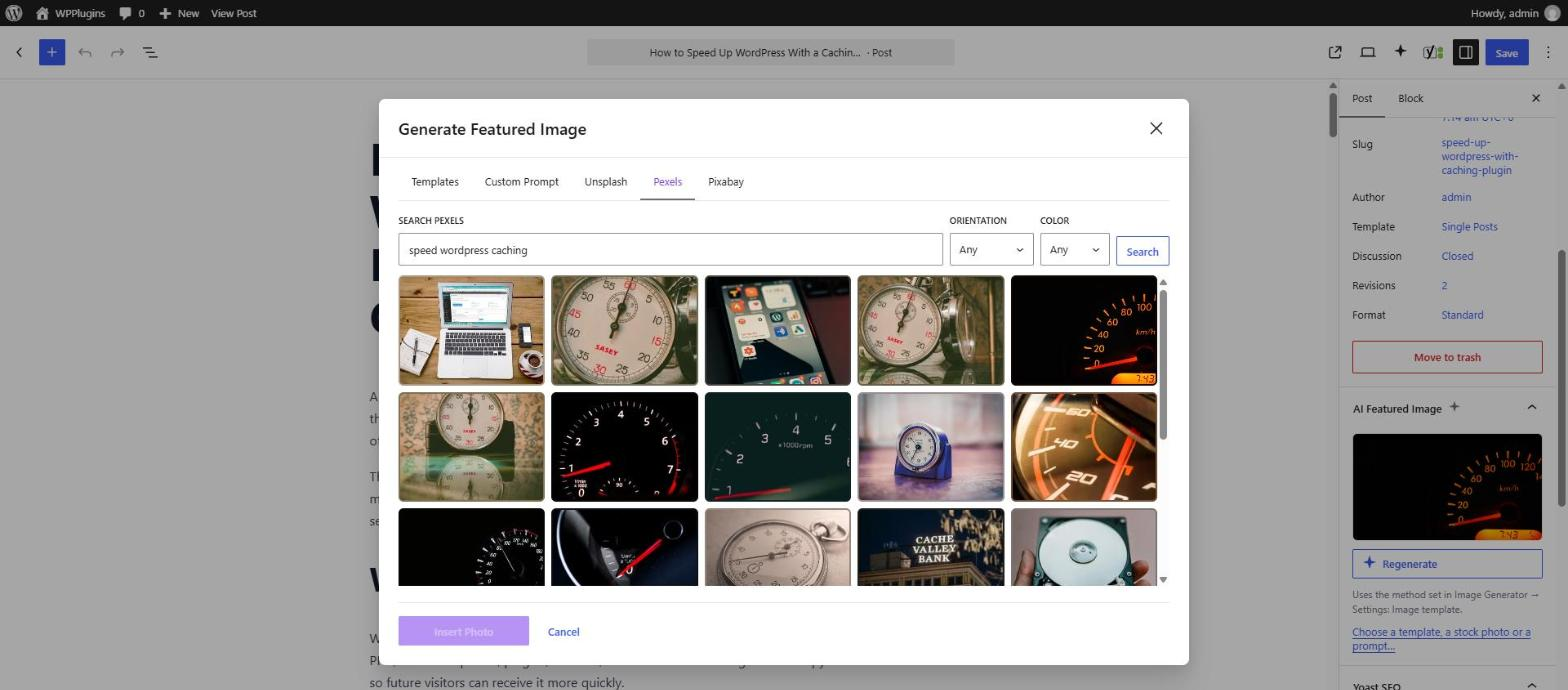Switch to the Block sidebar tab

pyautogui.click(x=1410, y=98)
